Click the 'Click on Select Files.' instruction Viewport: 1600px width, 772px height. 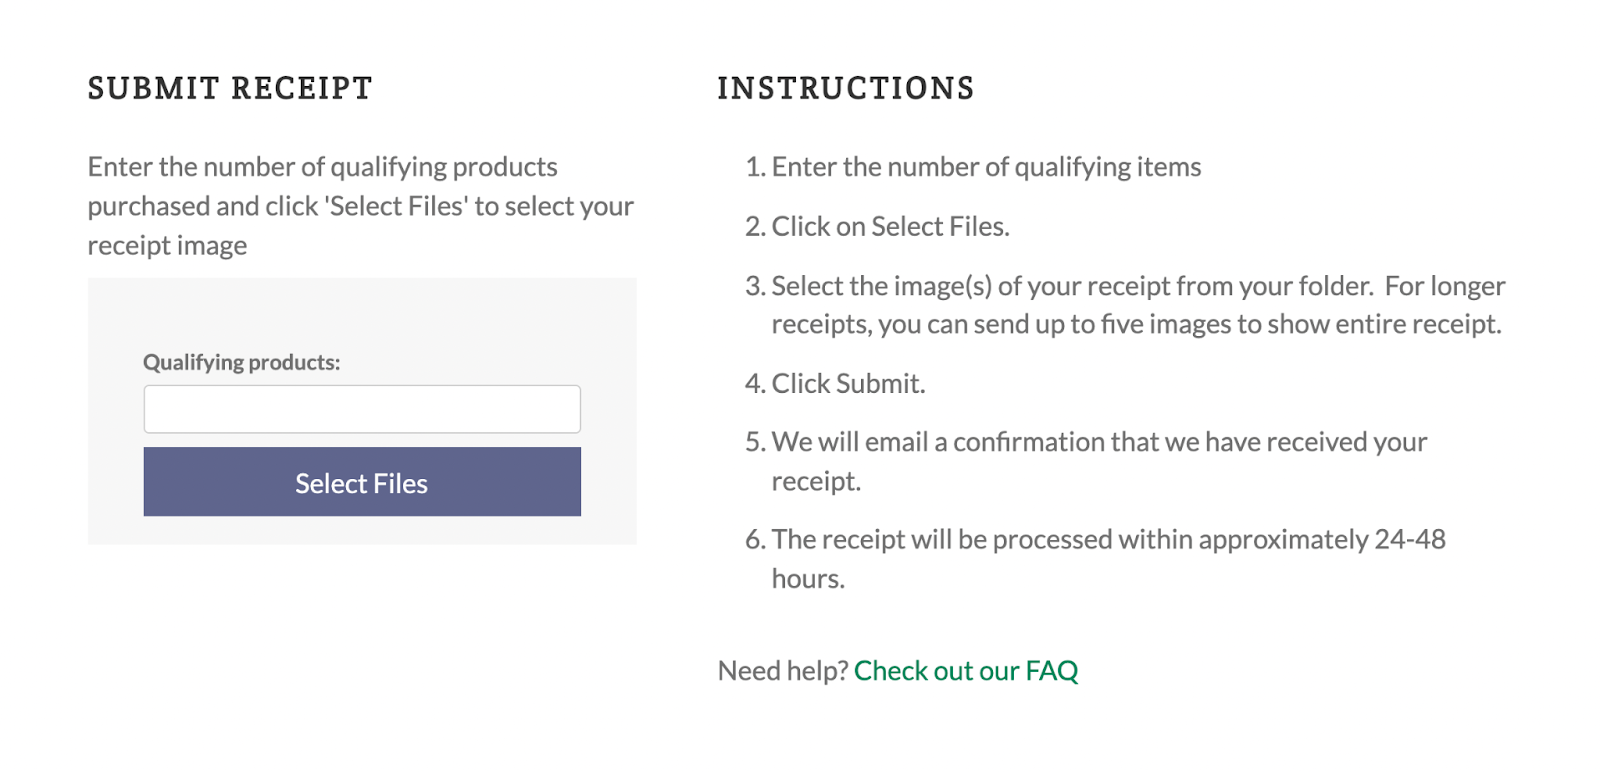coord(890,226)
